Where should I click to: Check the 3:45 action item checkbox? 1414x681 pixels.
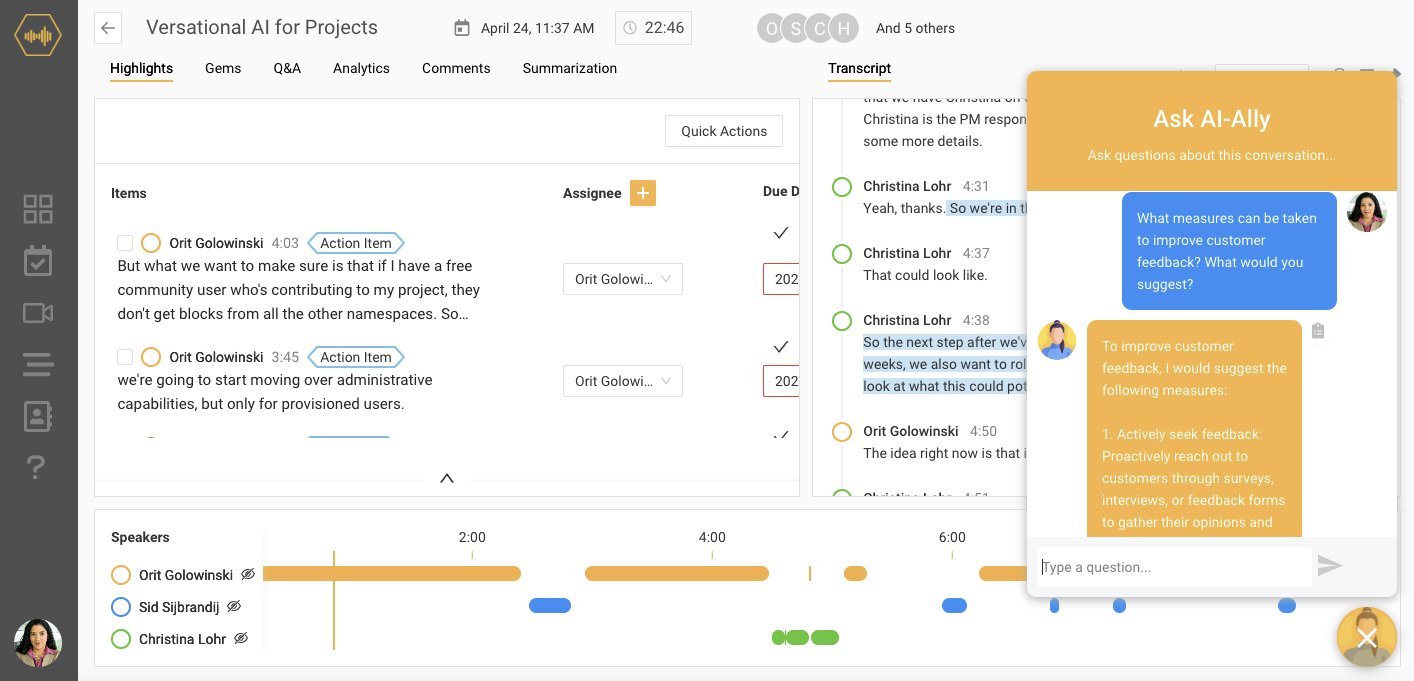point(125,357)
